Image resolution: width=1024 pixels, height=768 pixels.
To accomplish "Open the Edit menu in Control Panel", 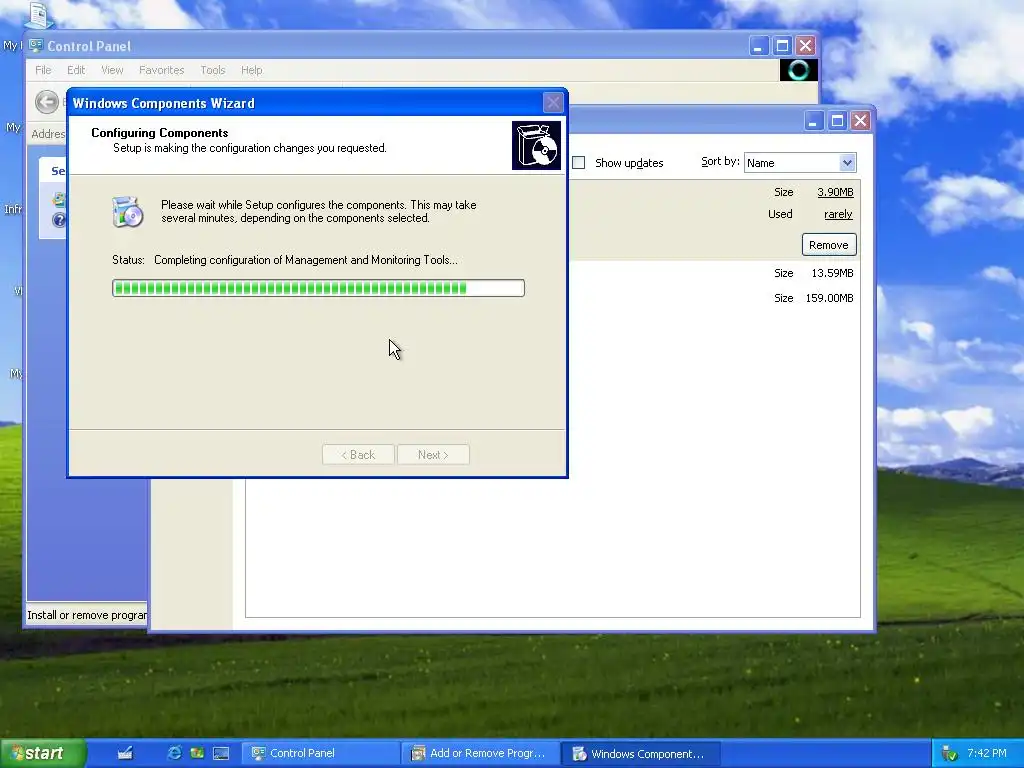I will tap(76, 70).
